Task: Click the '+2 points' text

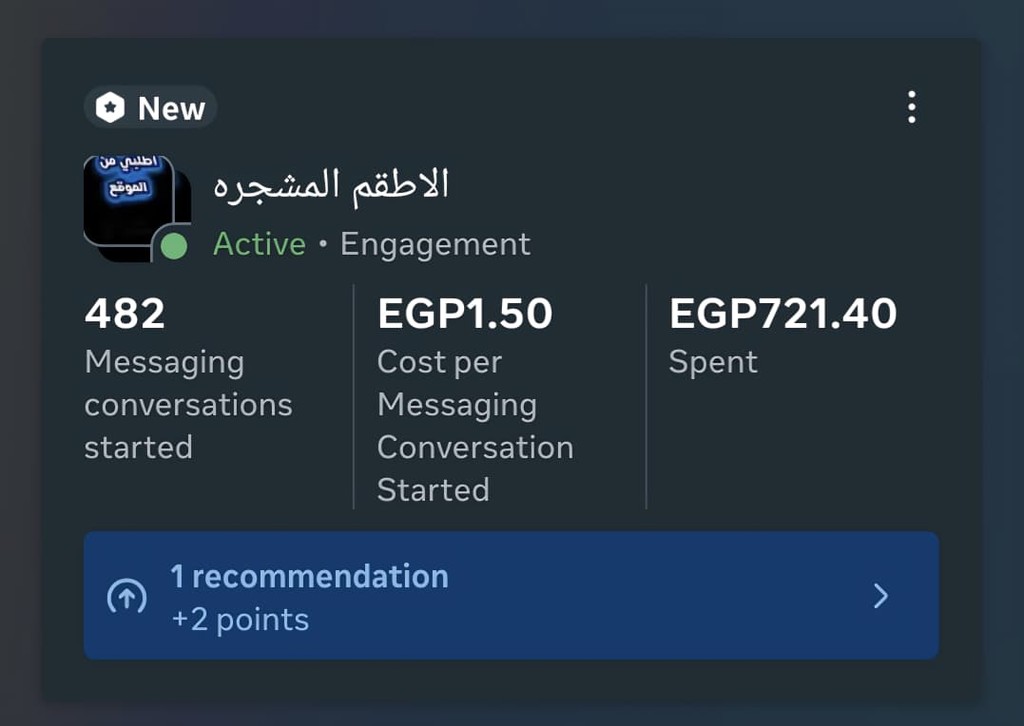Action: point(240,620)
